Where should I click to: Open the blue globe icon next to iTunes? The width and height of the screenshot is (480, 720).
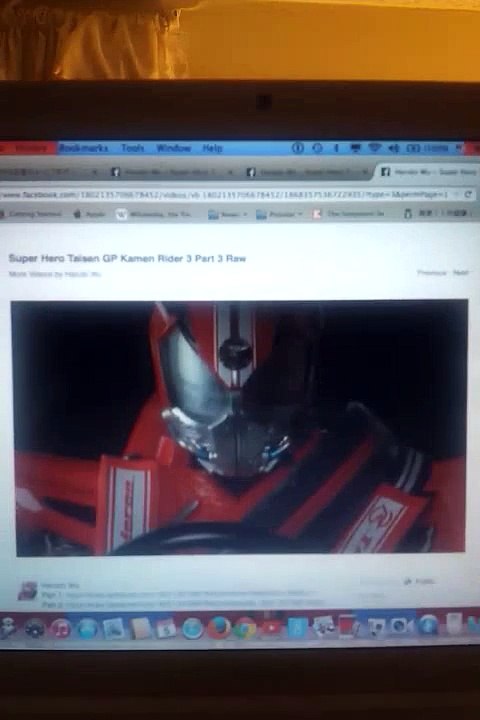(x=87, y=628)
